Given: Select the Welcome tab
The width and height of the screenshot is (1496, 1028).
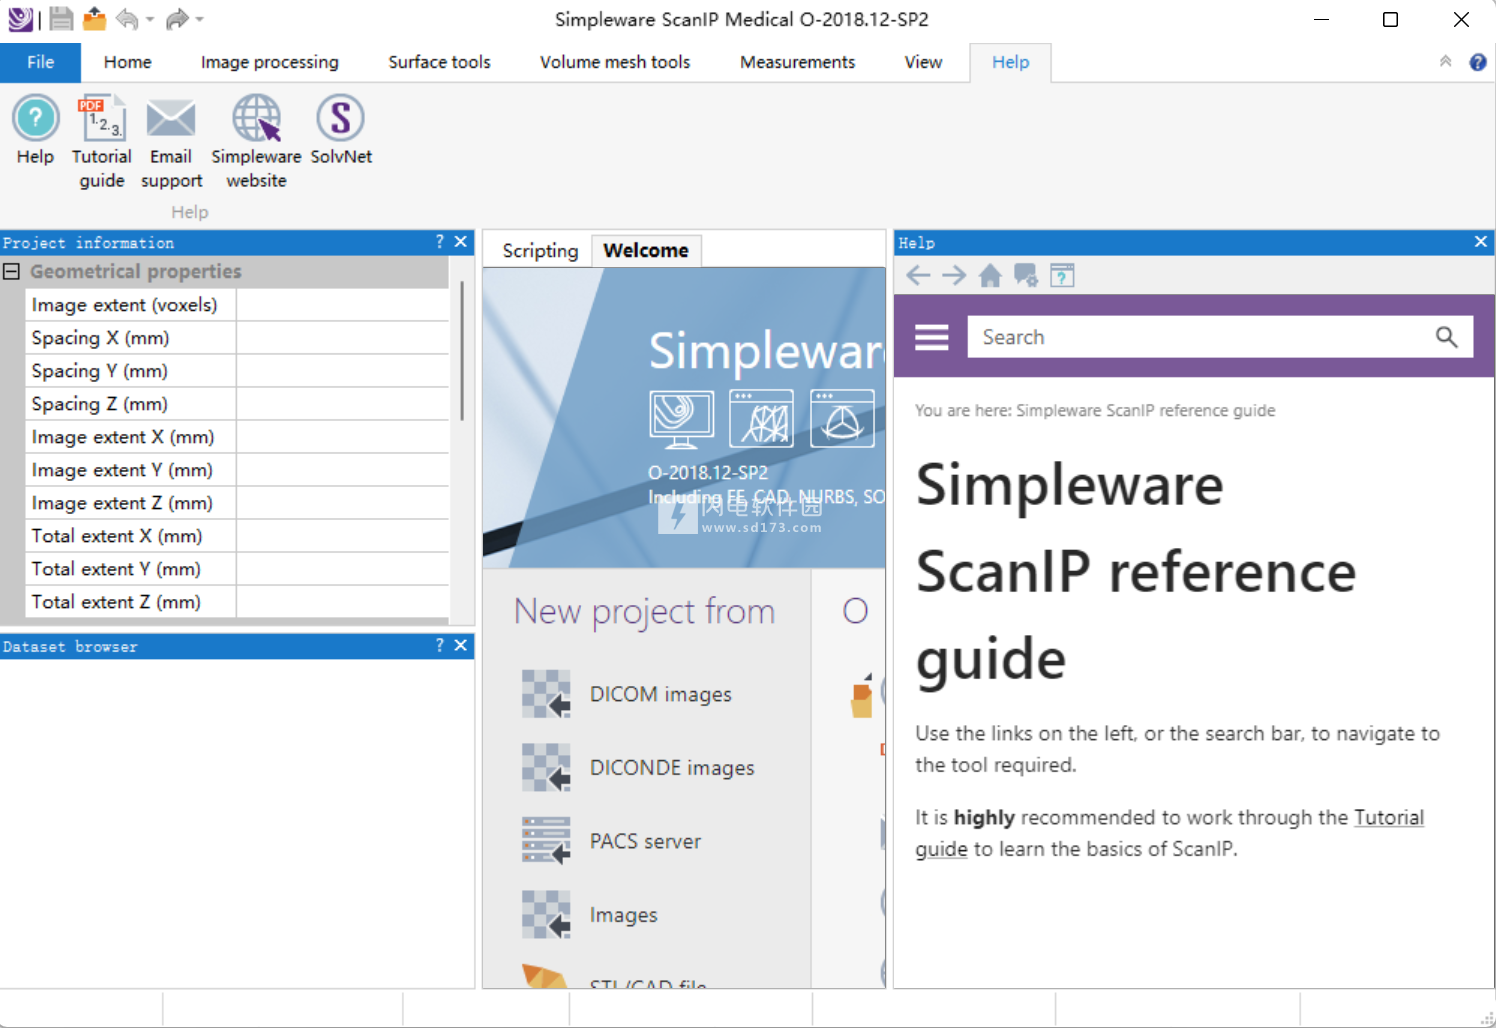Looking at the screenshot, I should pos(646,250).
